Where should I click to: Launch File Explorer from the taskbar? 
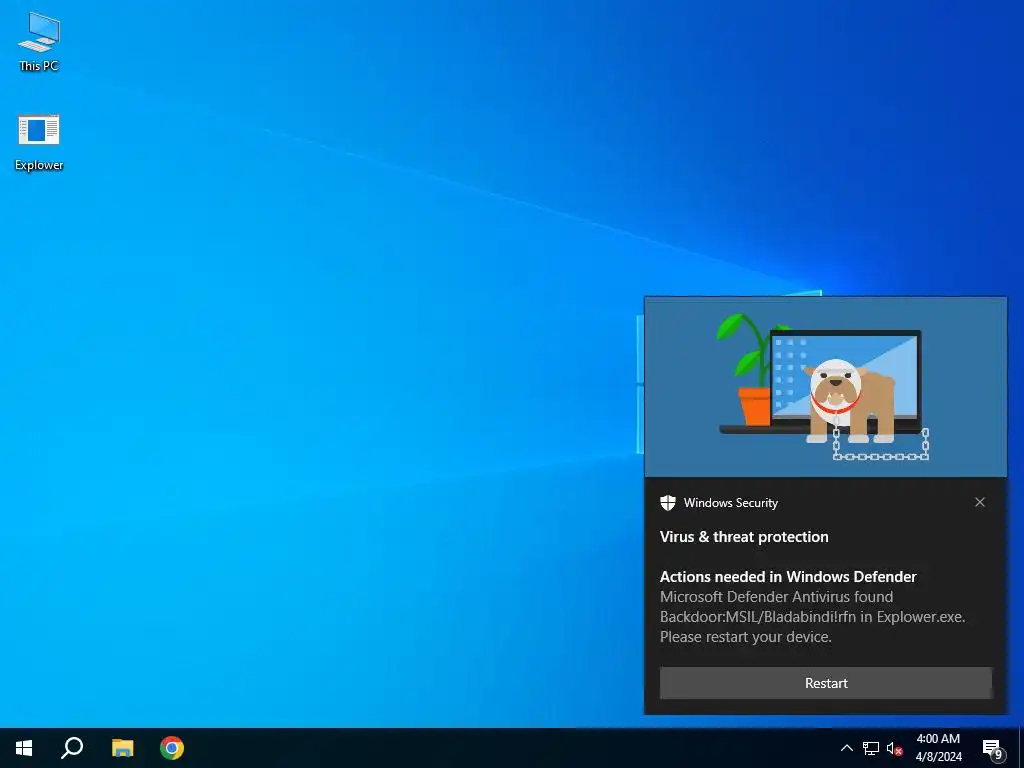tap(122, 748)
